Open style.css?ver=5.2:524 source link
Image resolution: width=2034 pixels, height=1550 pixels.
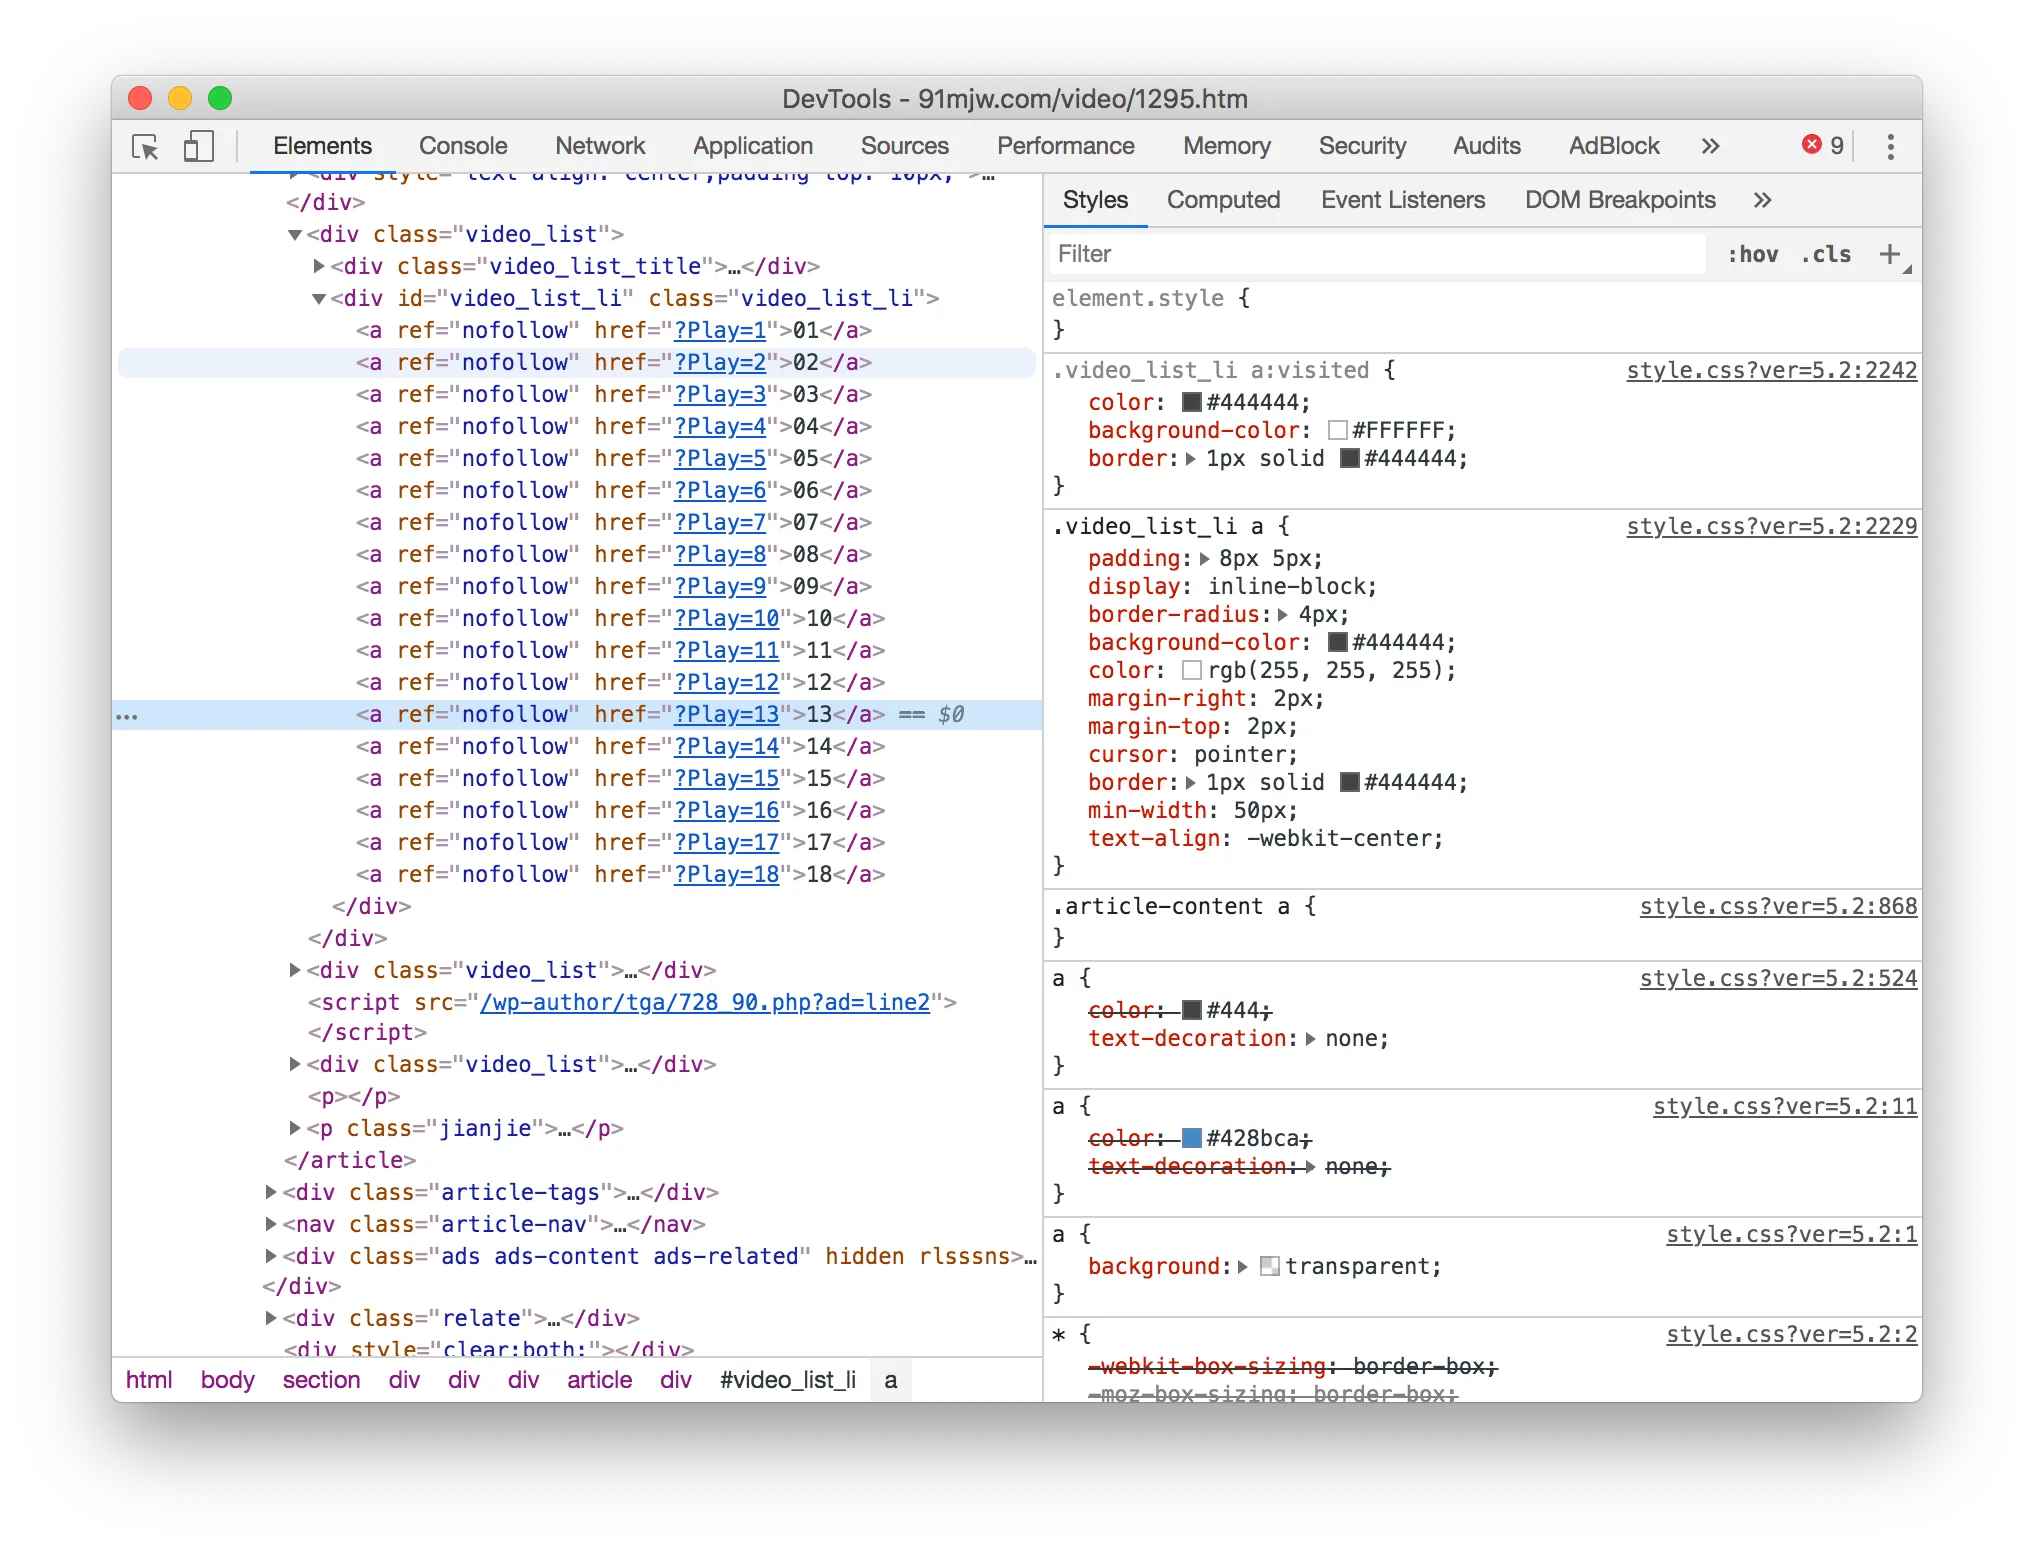click(x=1778, y=979)
